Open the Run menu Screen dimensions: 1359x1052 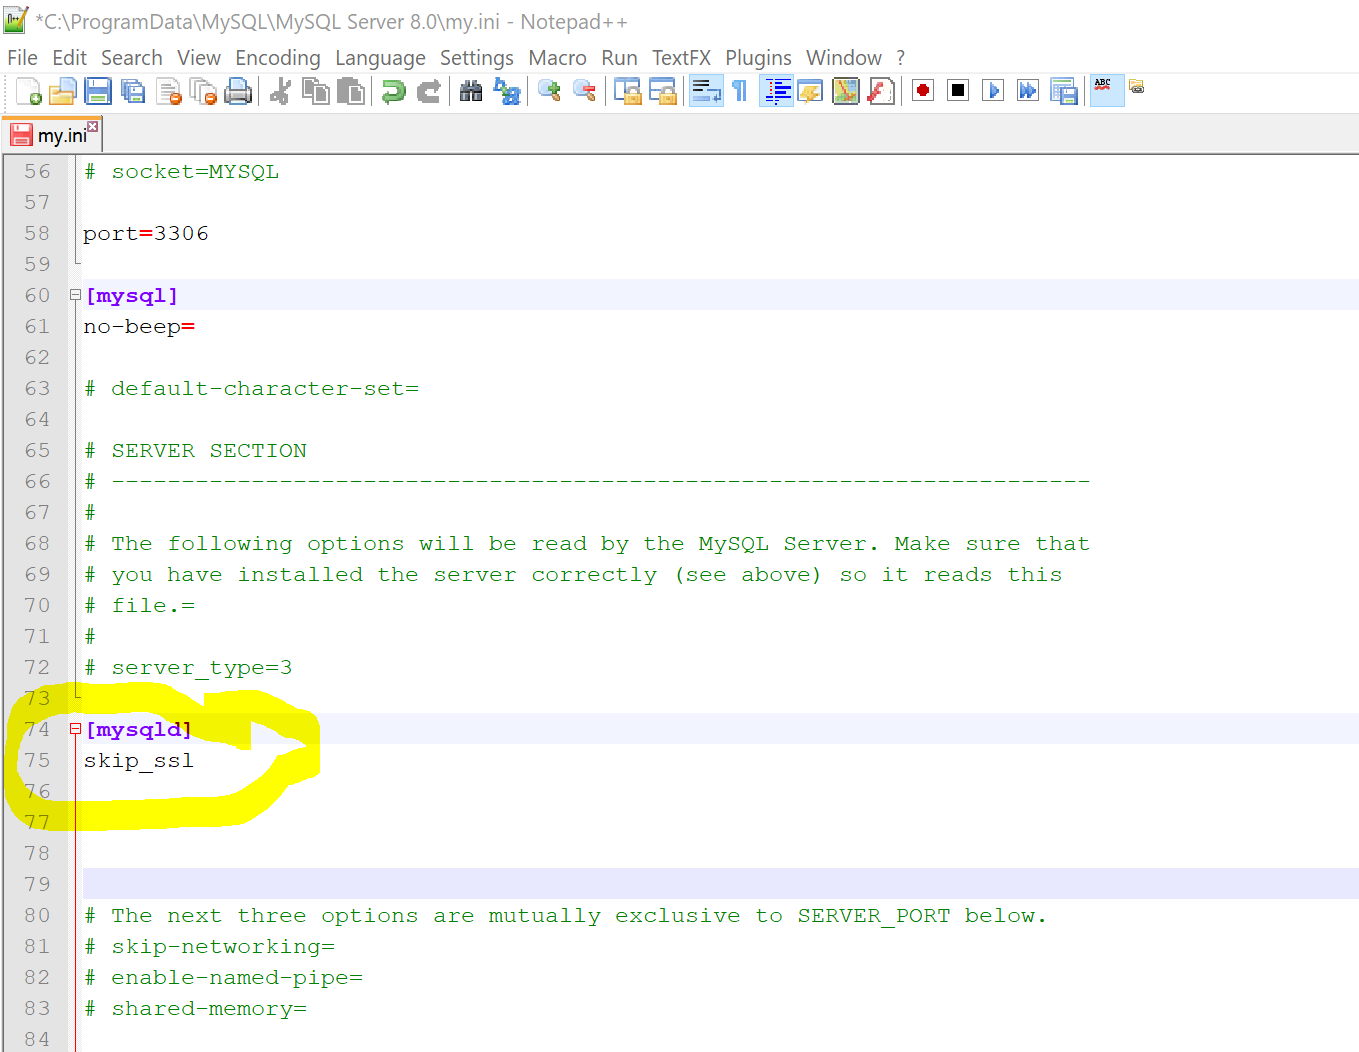(619, 58)
